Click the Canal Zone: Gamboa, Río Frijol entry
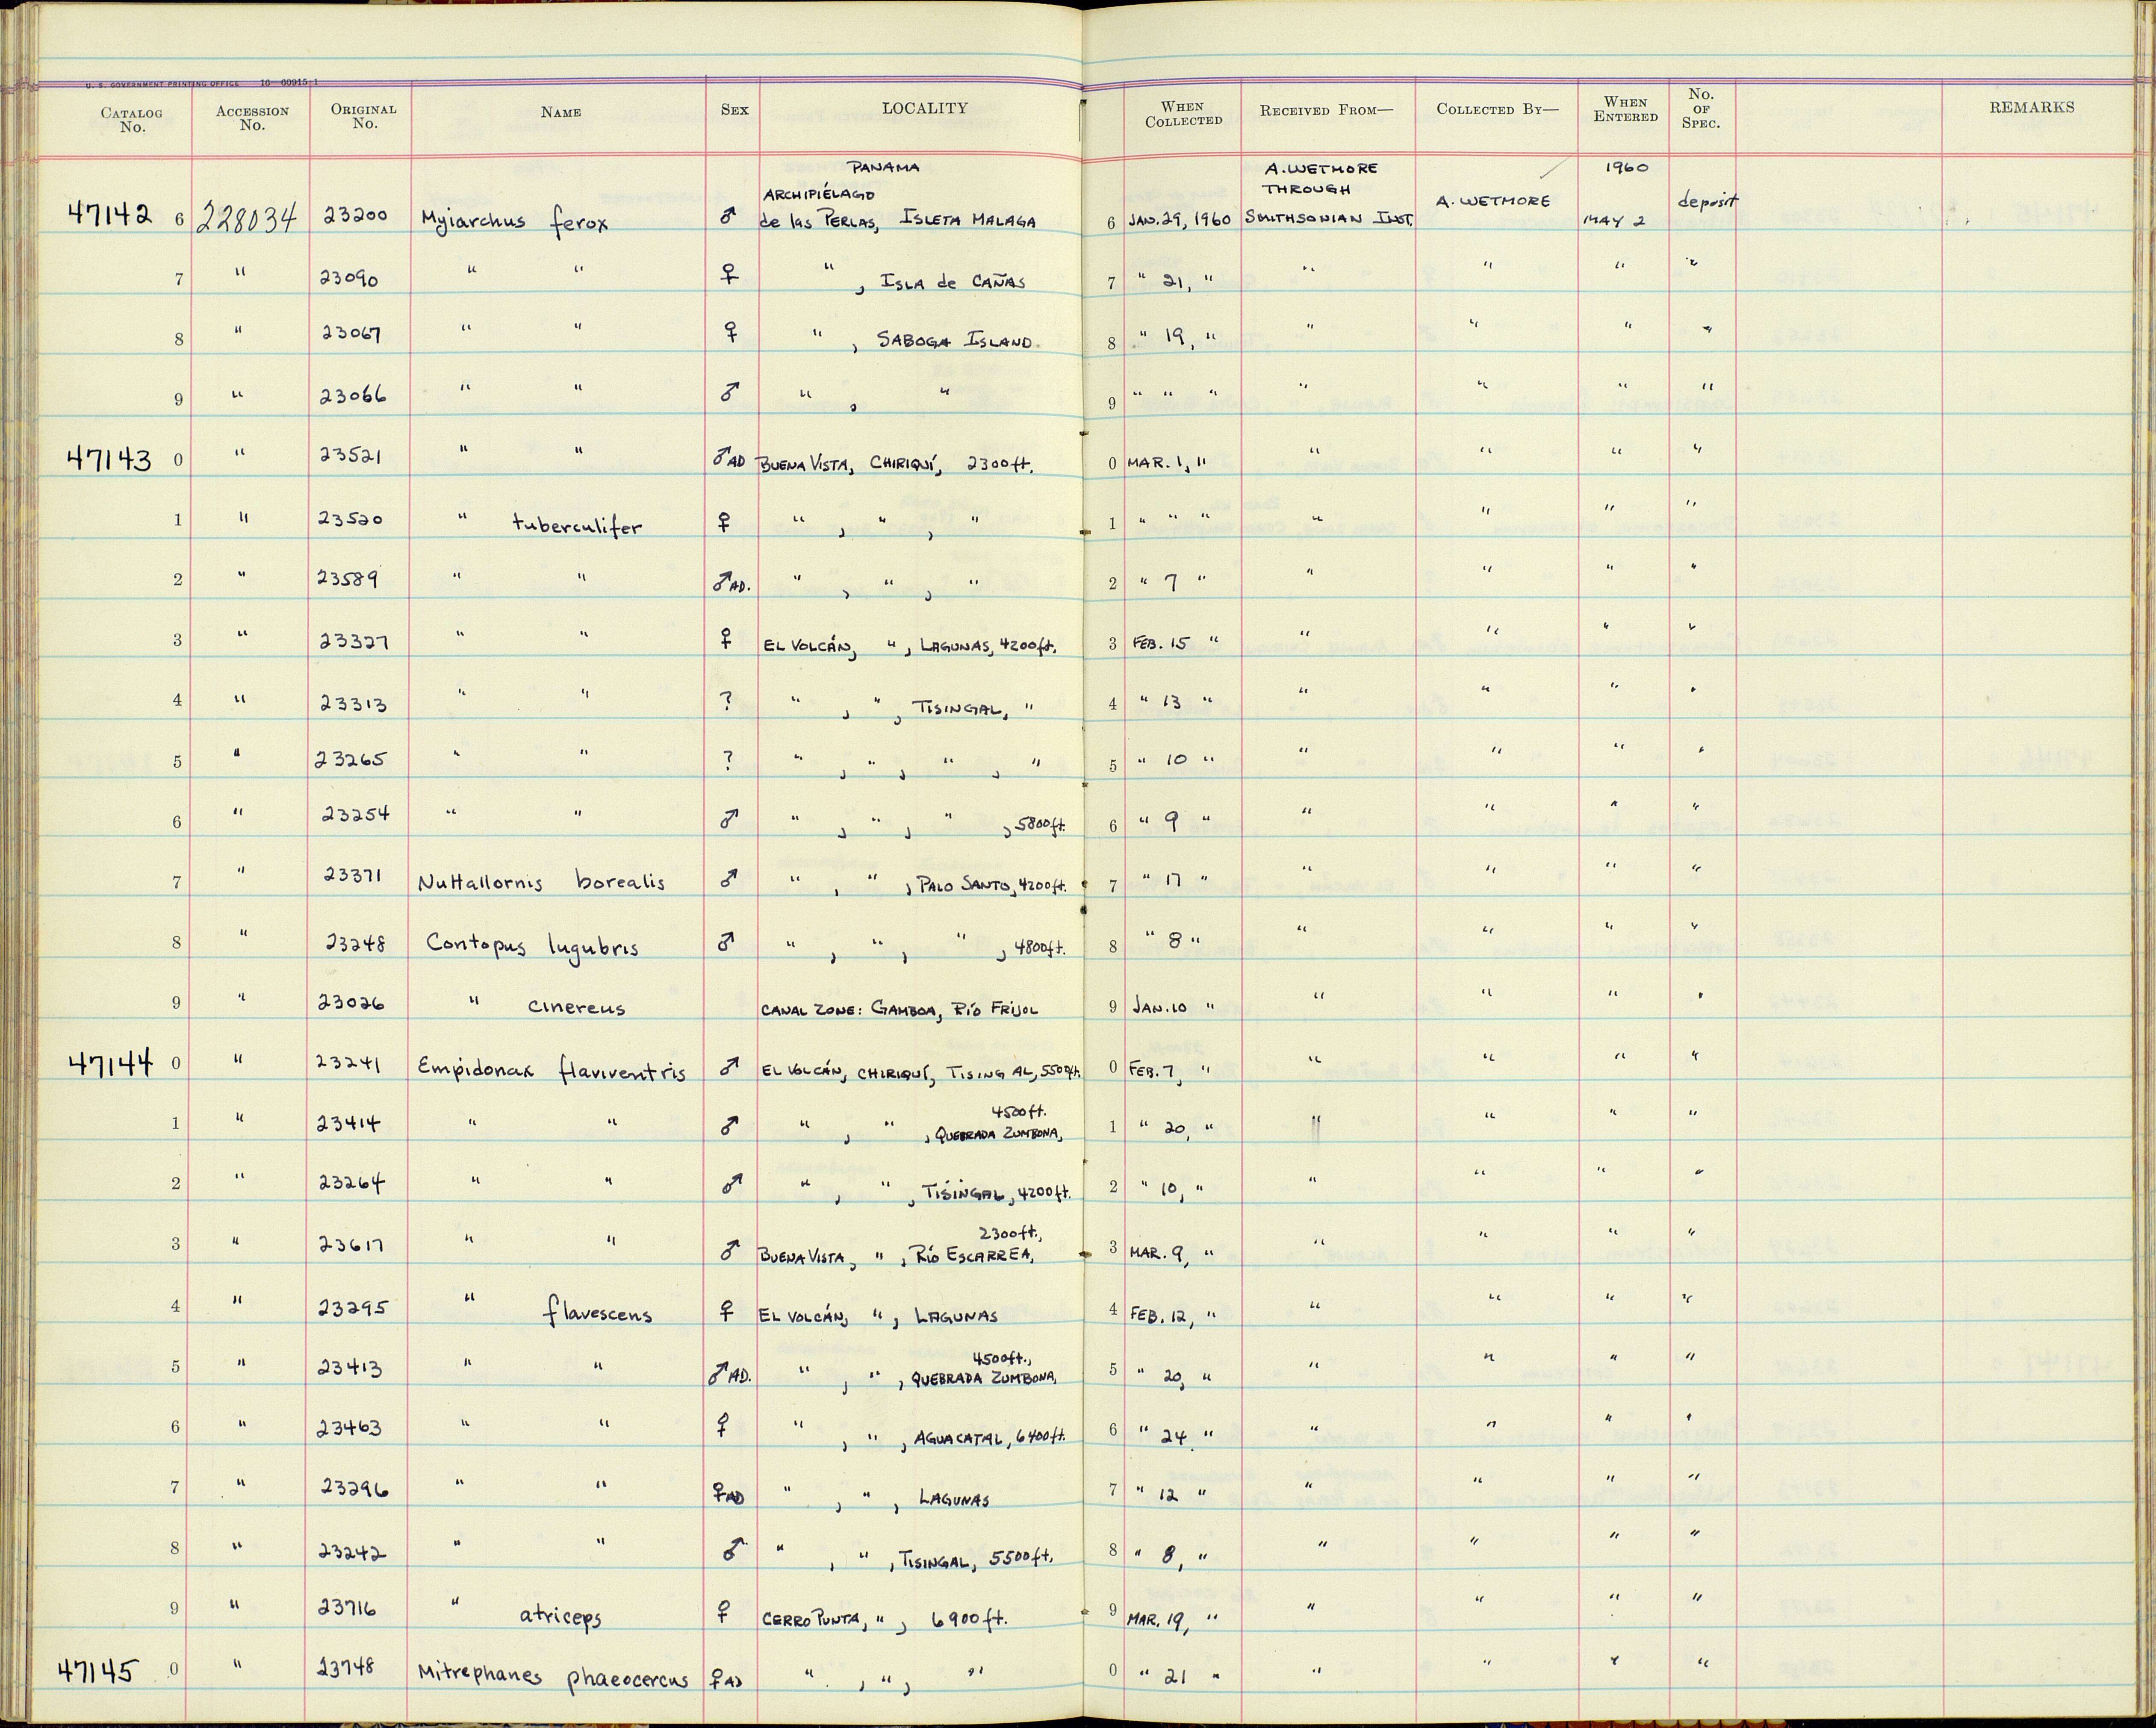 899,1009
